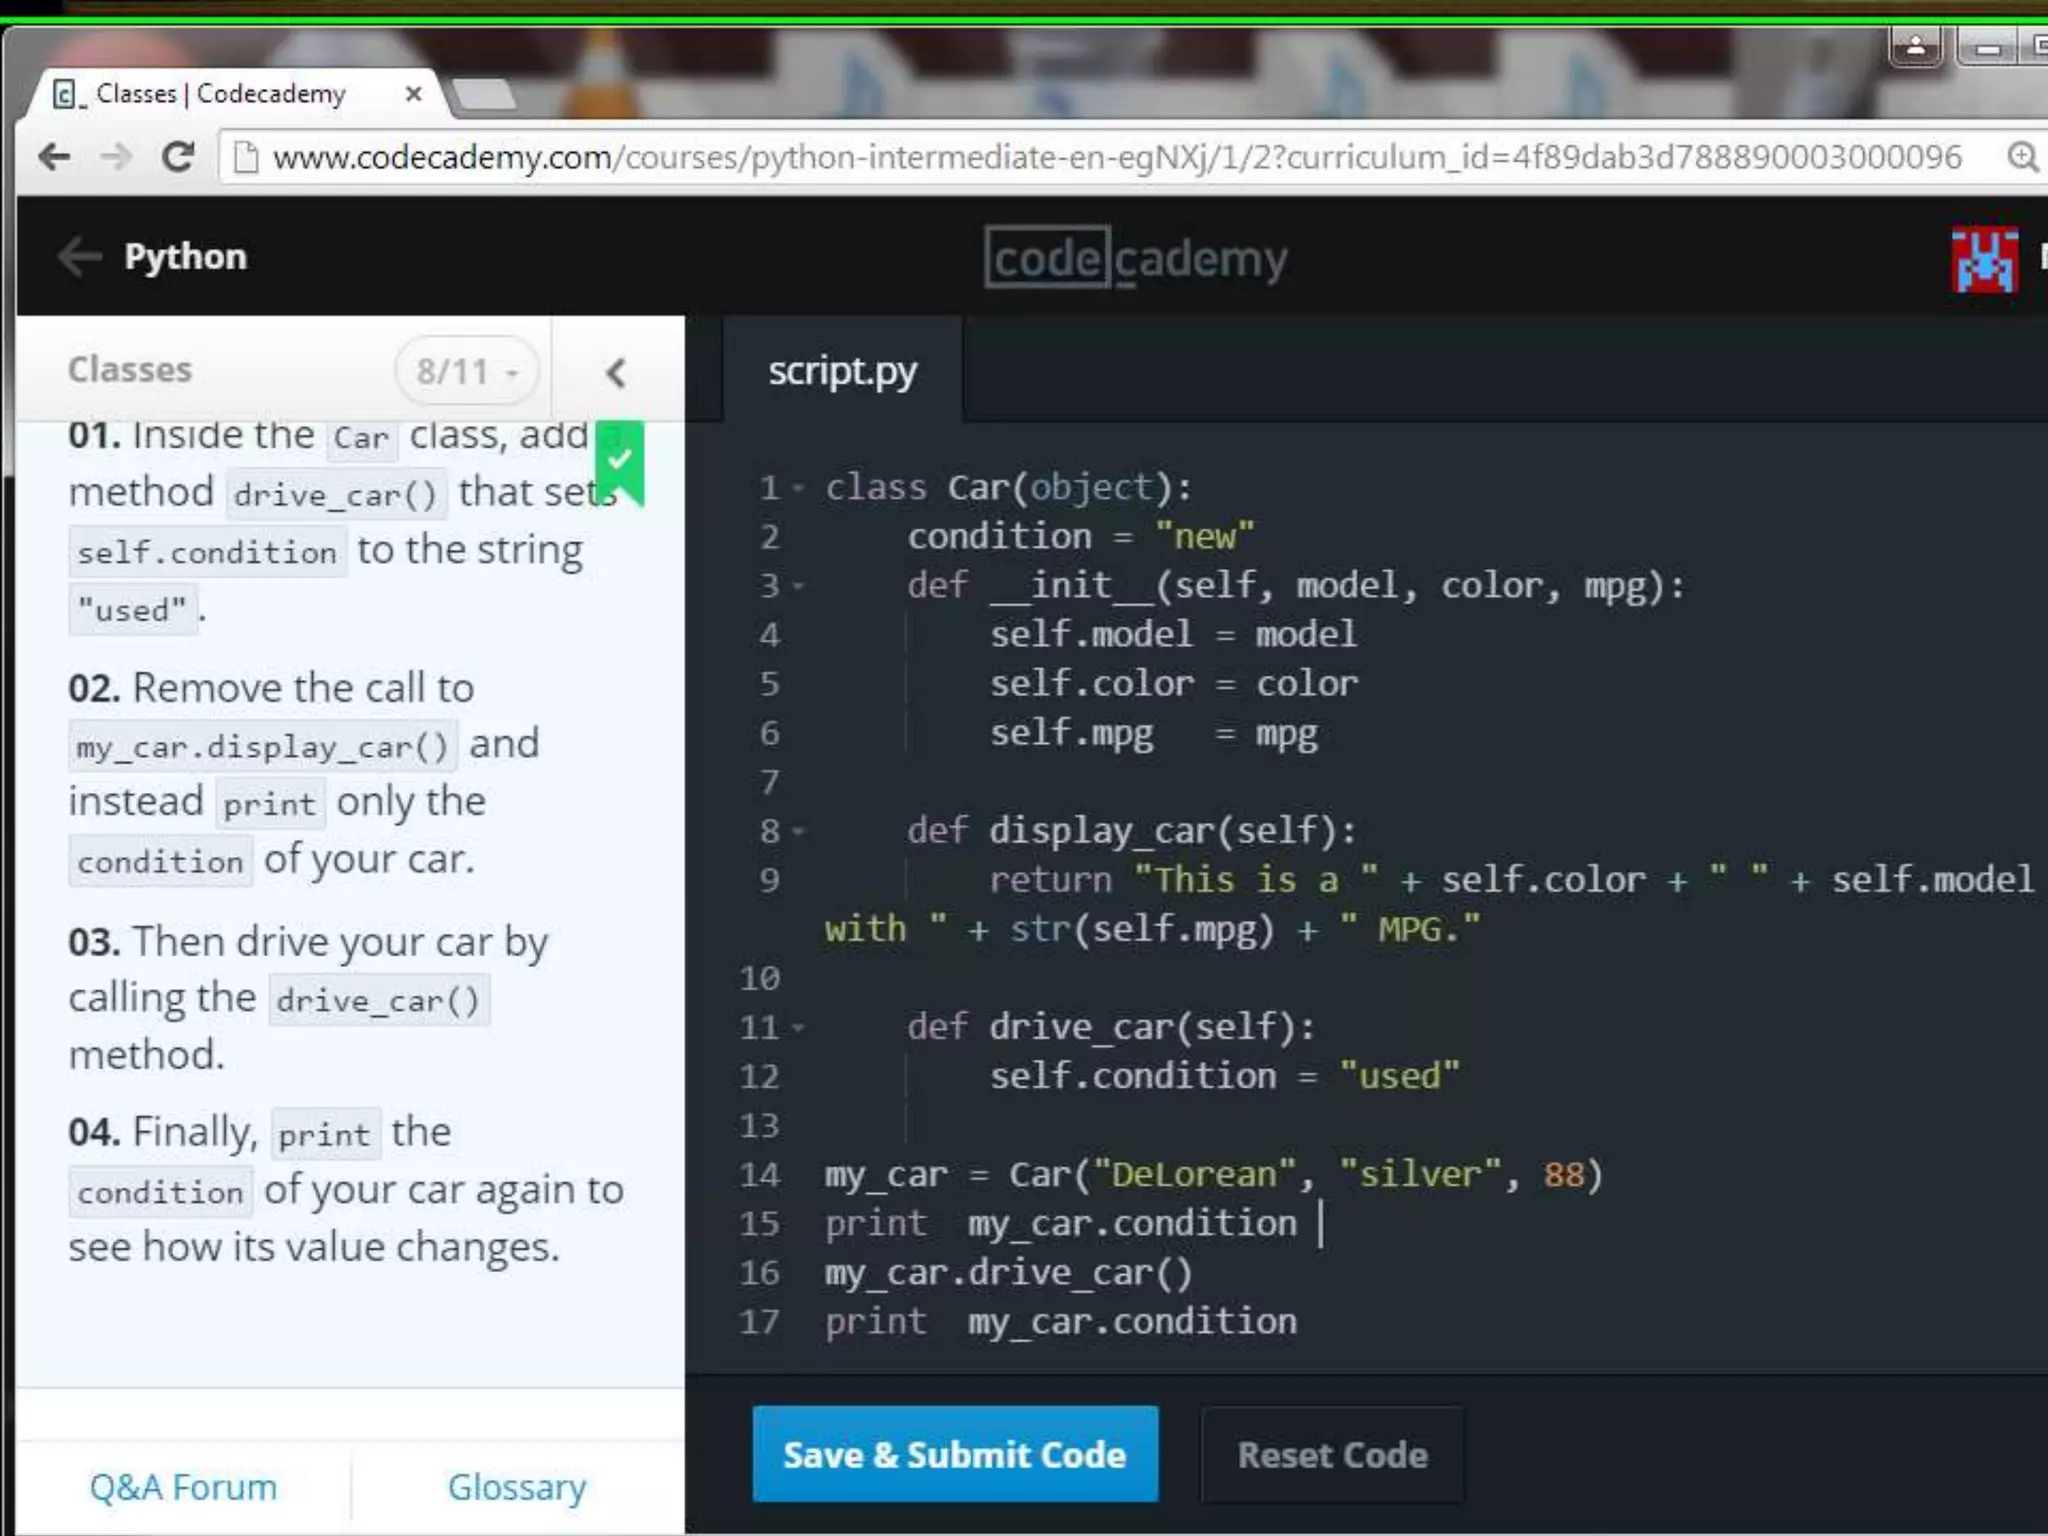Click line 16 my_car.drive_car()

click(x=1008, y=1273)
